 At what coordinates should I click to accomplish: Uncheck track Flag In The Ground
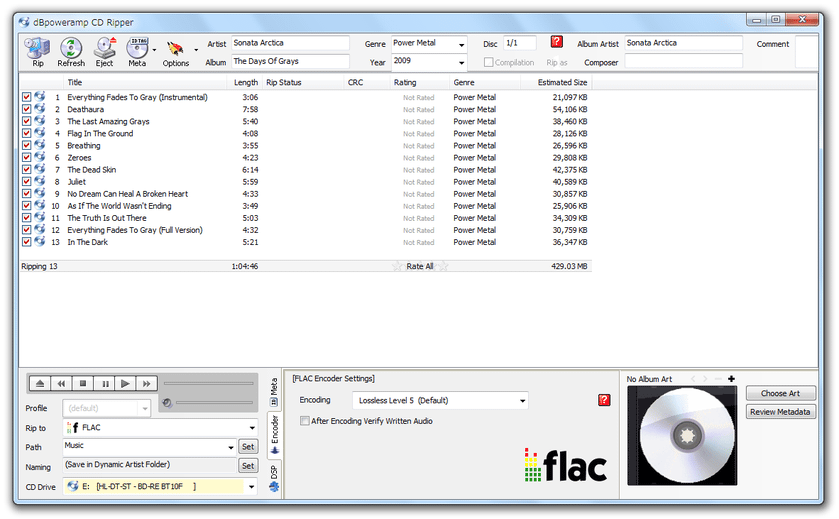[x=26, y=133]
